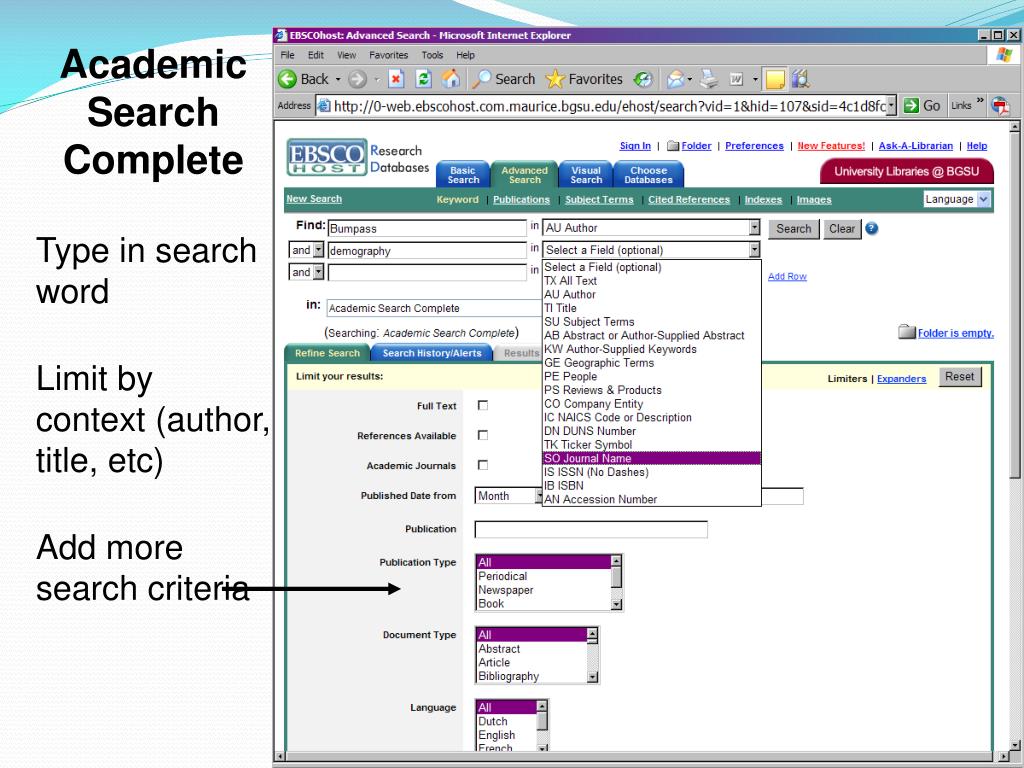Open the AU Author field dropdown
Viewport: 1024px width, 768px height.
tap(754, 227)
